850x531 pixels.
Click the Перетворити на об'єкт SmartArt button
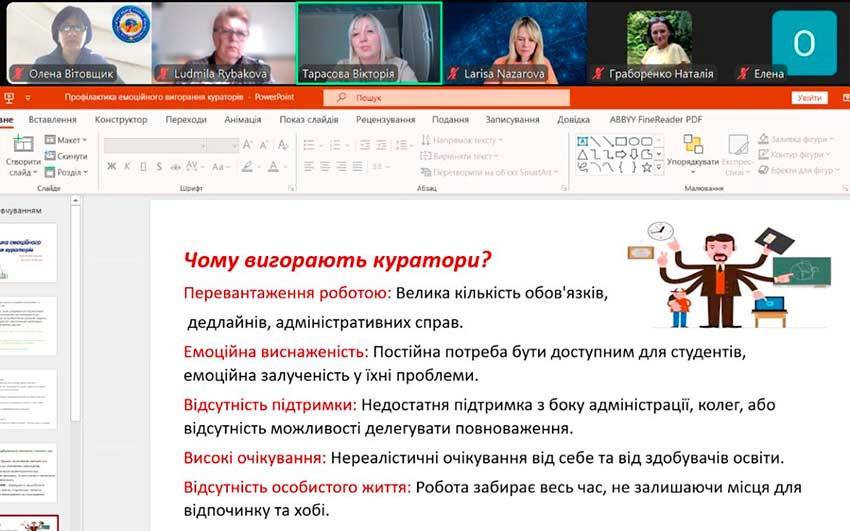(x=492, y=172)
